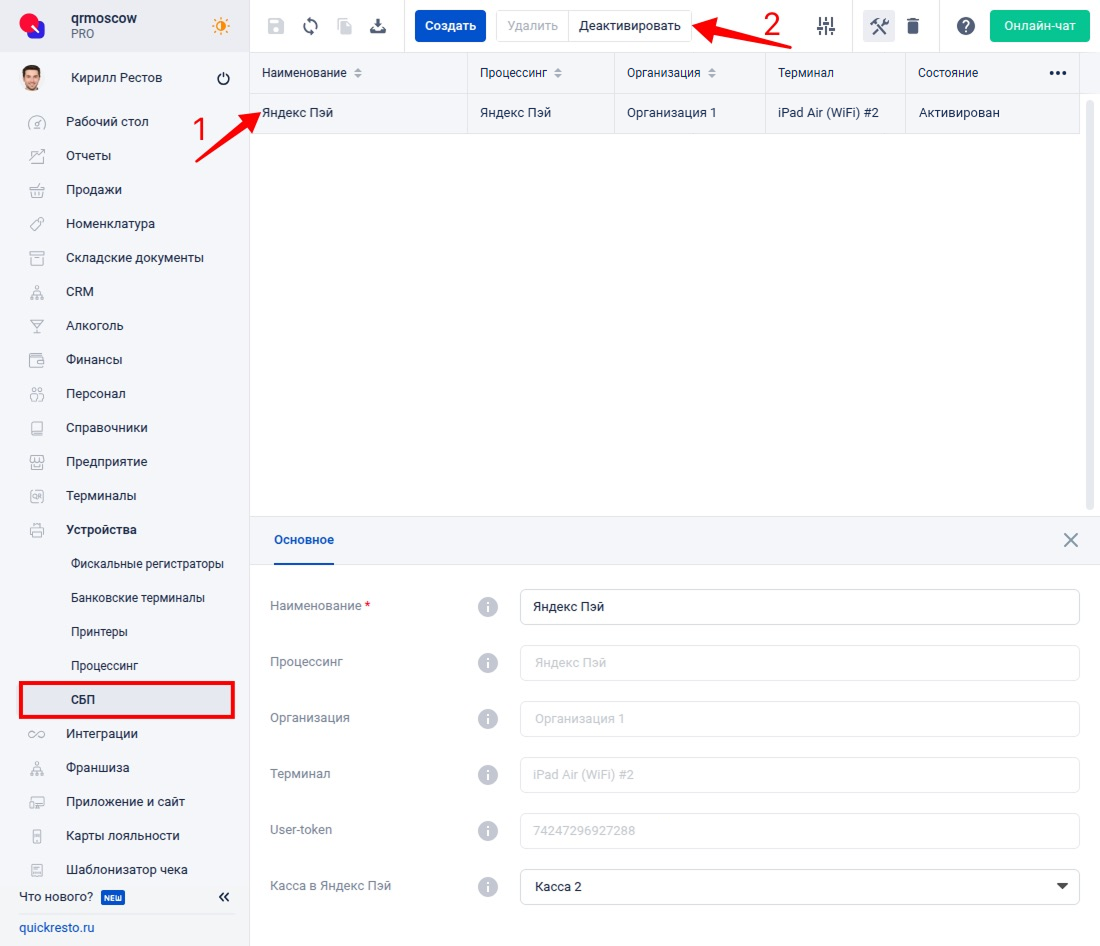Collapse the sidebar with double chevron
Image resolution: width=1100 pixels, height=946 pixels.
point(224,897)
